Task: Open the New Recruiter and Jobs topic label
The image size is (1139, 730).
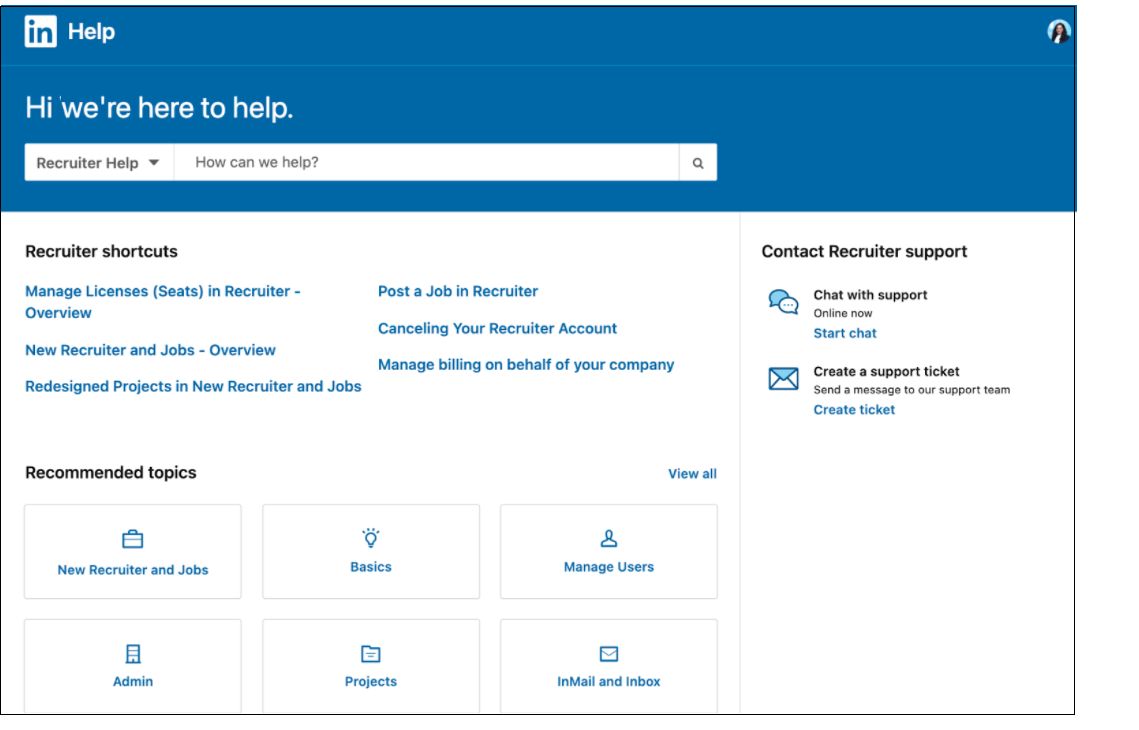Action: [133, 570]
